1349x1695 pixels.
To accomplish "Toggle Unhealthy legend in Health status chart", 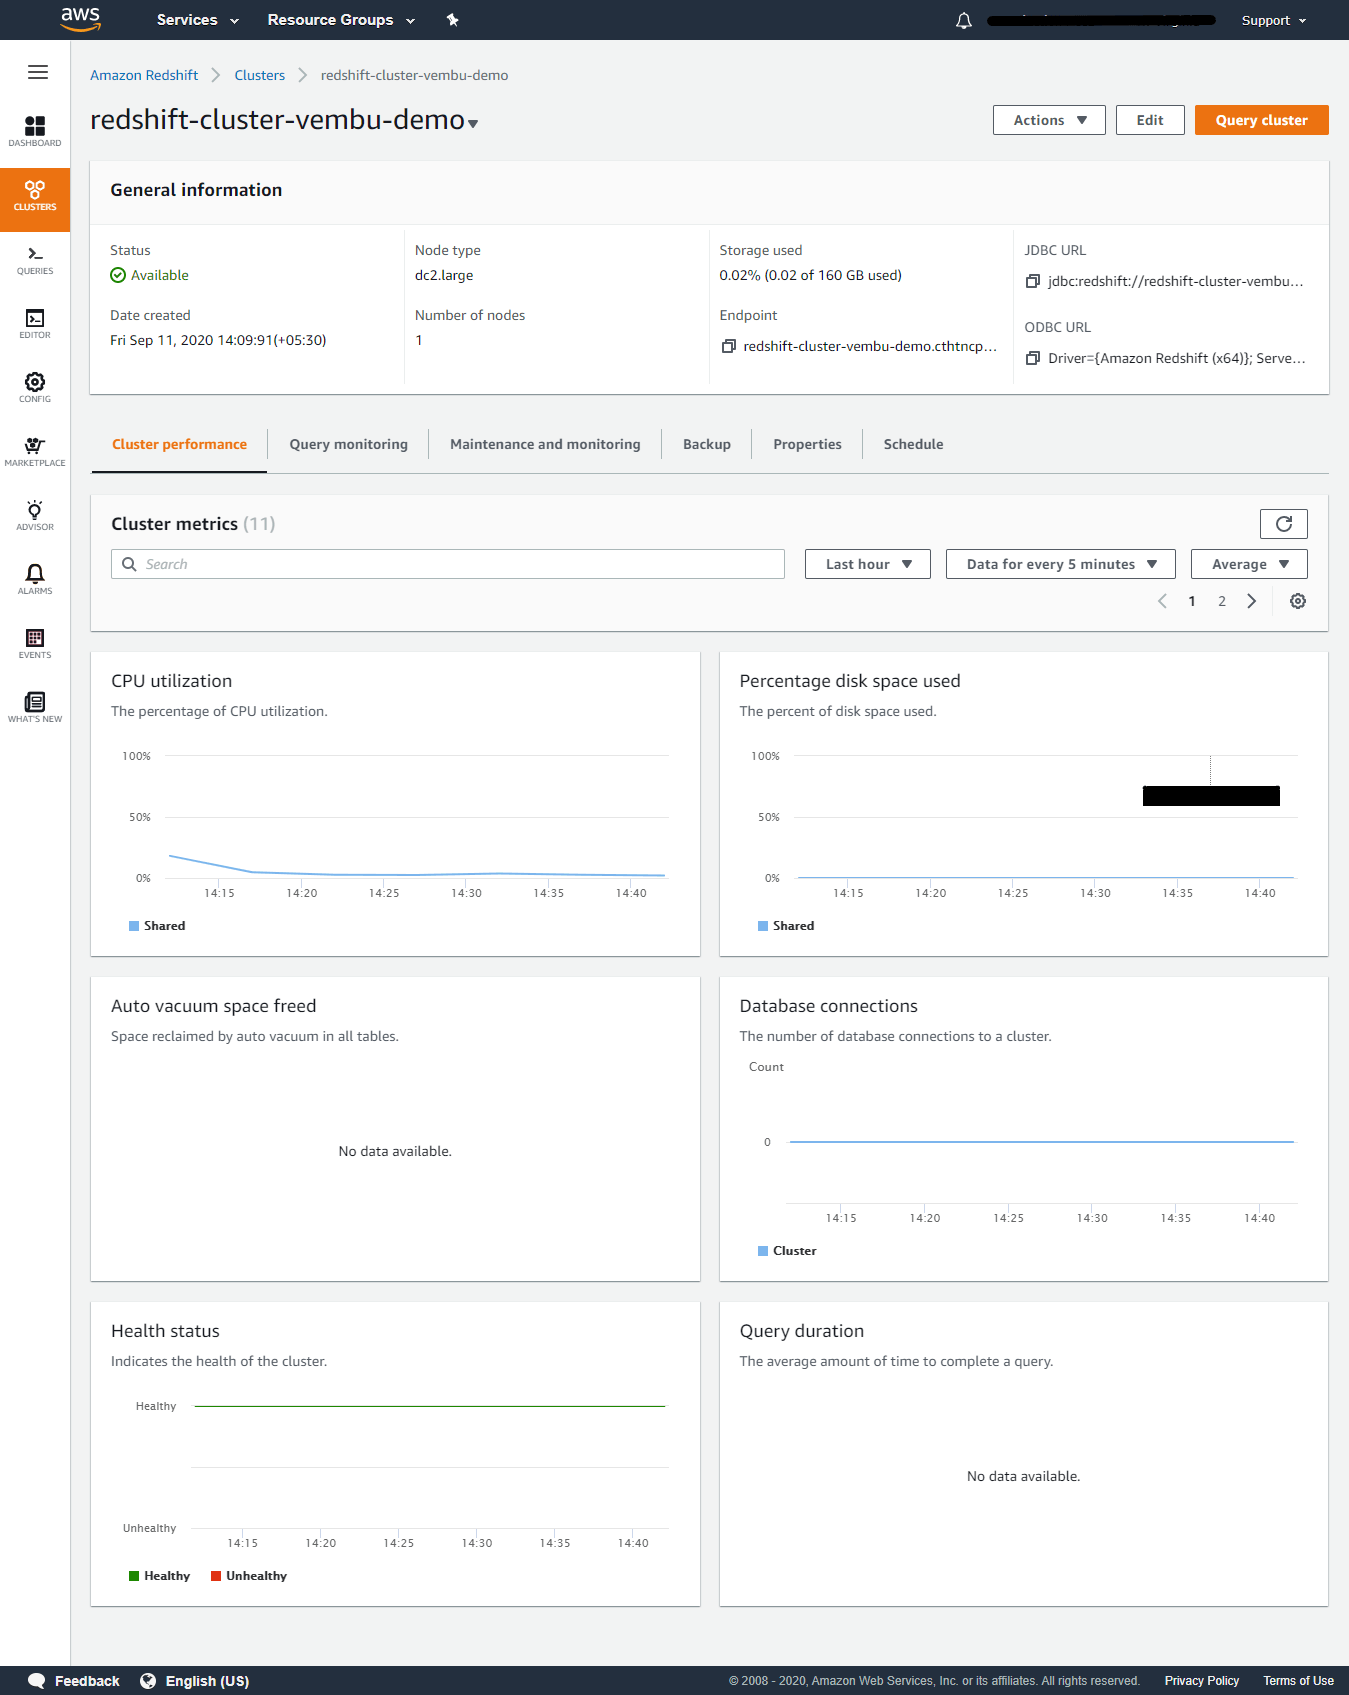I will [249, 1576].
